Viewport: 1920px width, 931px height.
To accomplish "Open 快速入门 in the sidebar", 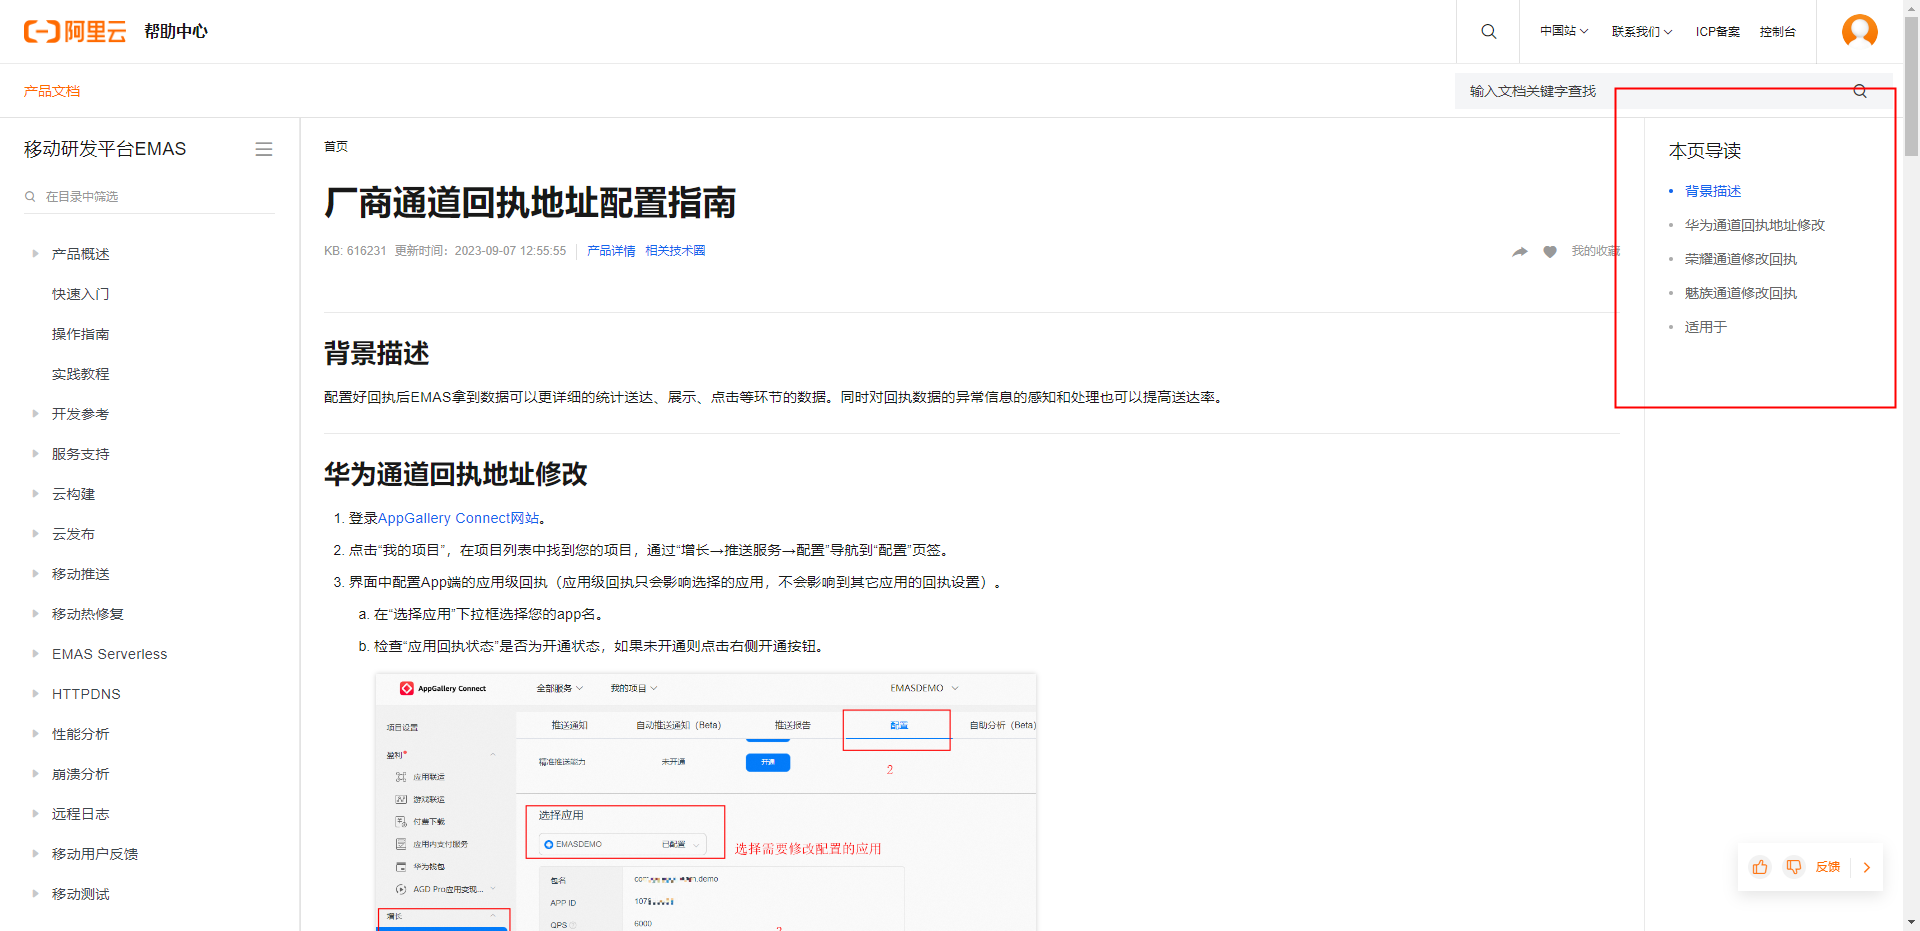I will tap(81, 294).
